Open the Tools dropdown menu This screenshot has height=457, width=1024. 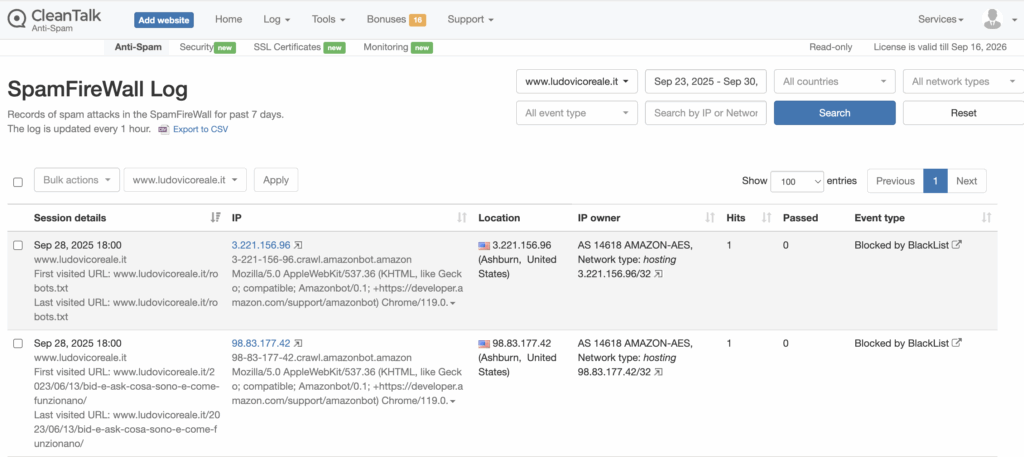(328, 20)
